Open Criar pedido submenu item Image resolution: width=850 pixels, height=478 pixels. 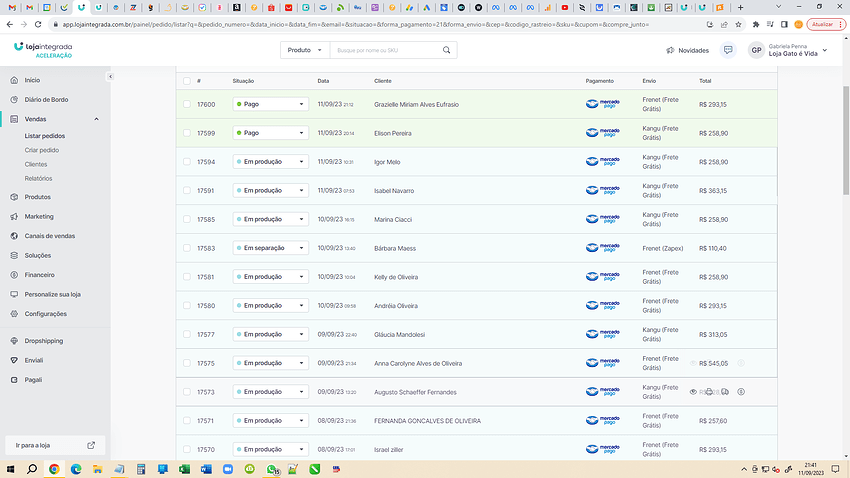[42, 150]
